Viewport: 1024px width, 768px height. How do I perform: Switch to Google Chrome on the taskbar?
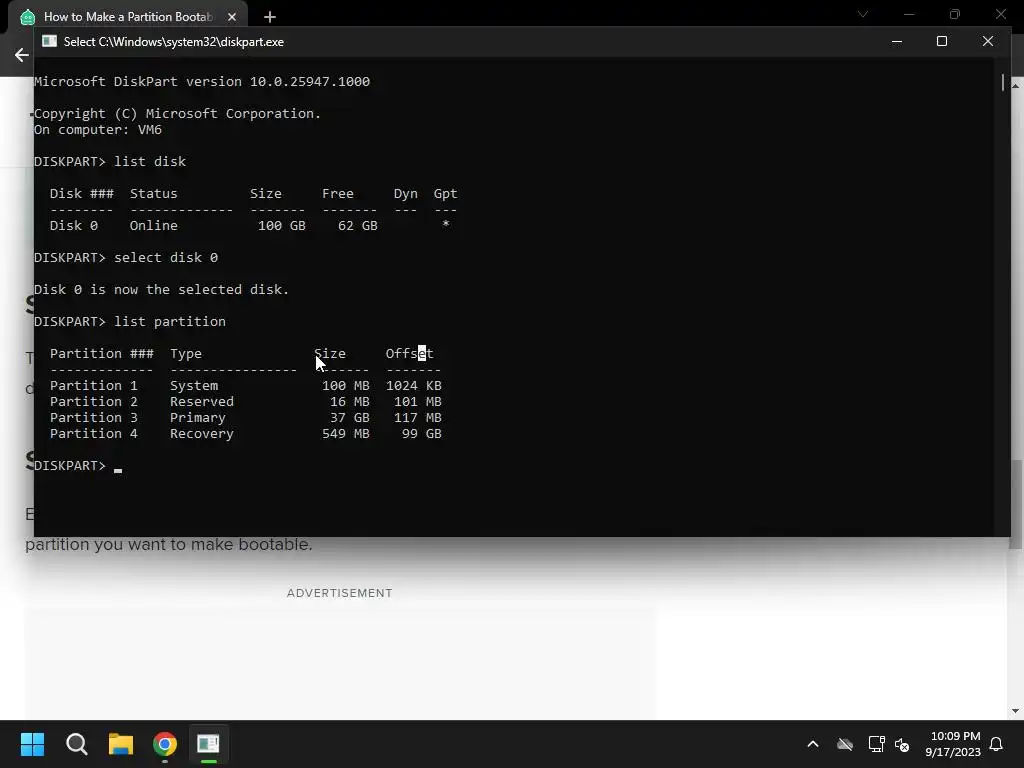click(x=165, y=744)
